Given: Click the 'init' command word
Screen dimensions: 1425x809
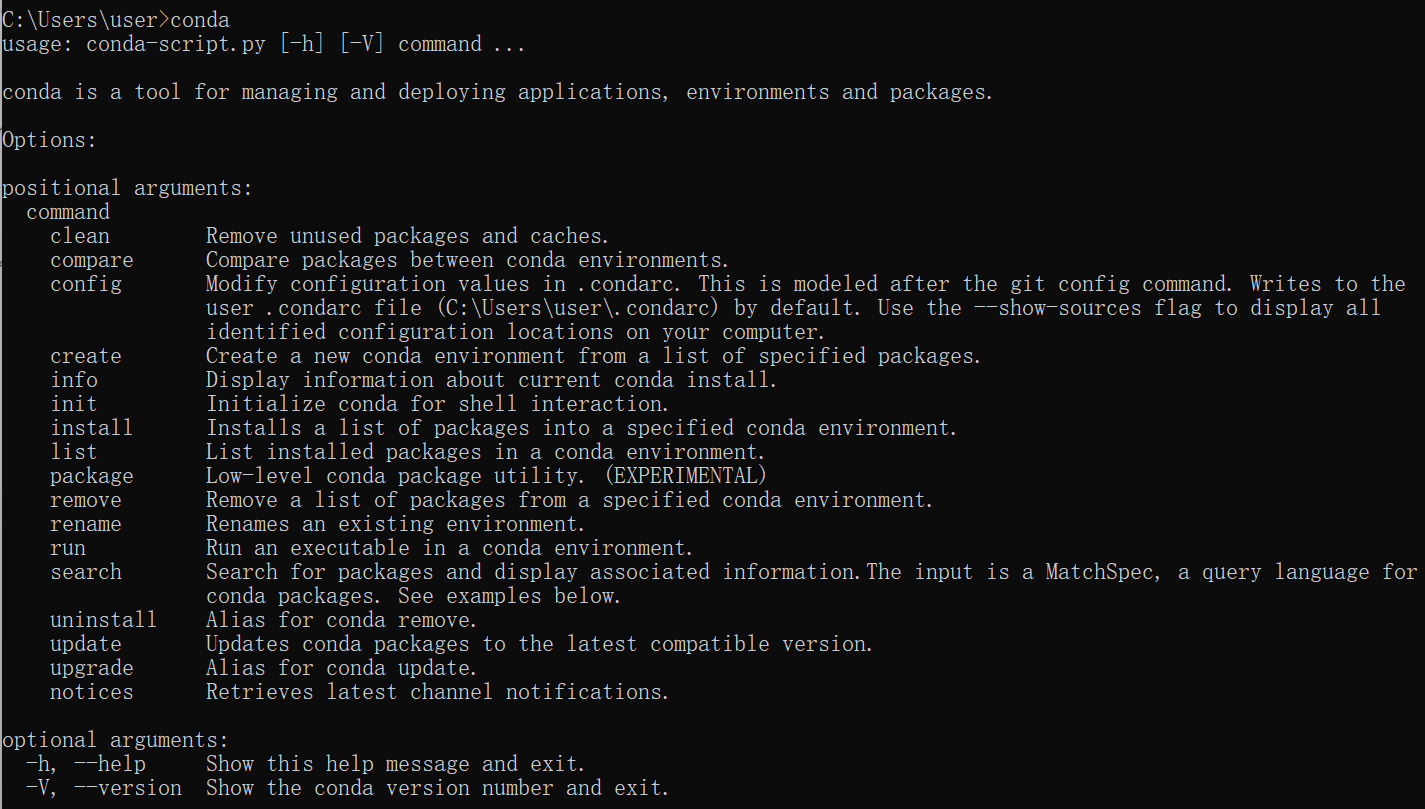Looking at the screenshot, I should click(x=74, y=404).
